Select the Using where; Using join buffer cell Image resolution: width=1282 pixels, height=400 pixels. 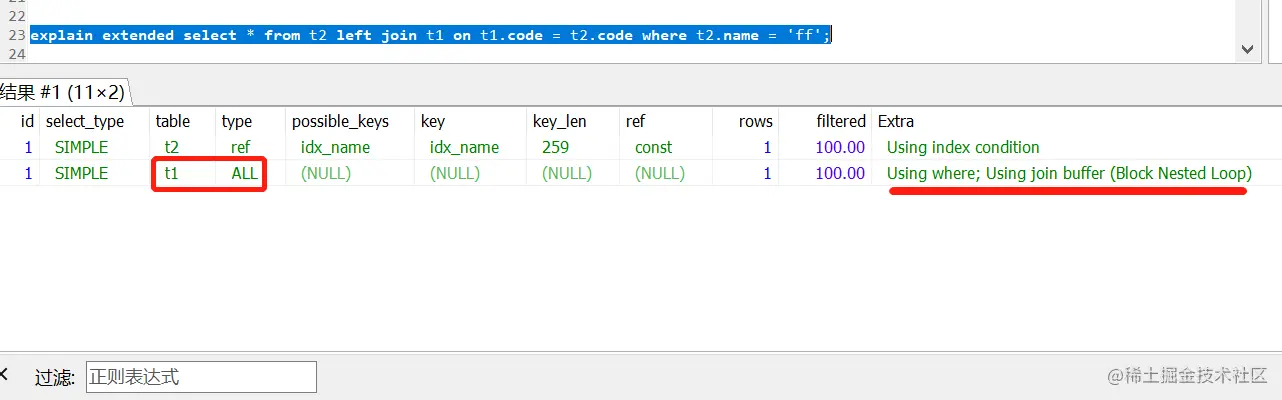click(x=1069, y=173)
